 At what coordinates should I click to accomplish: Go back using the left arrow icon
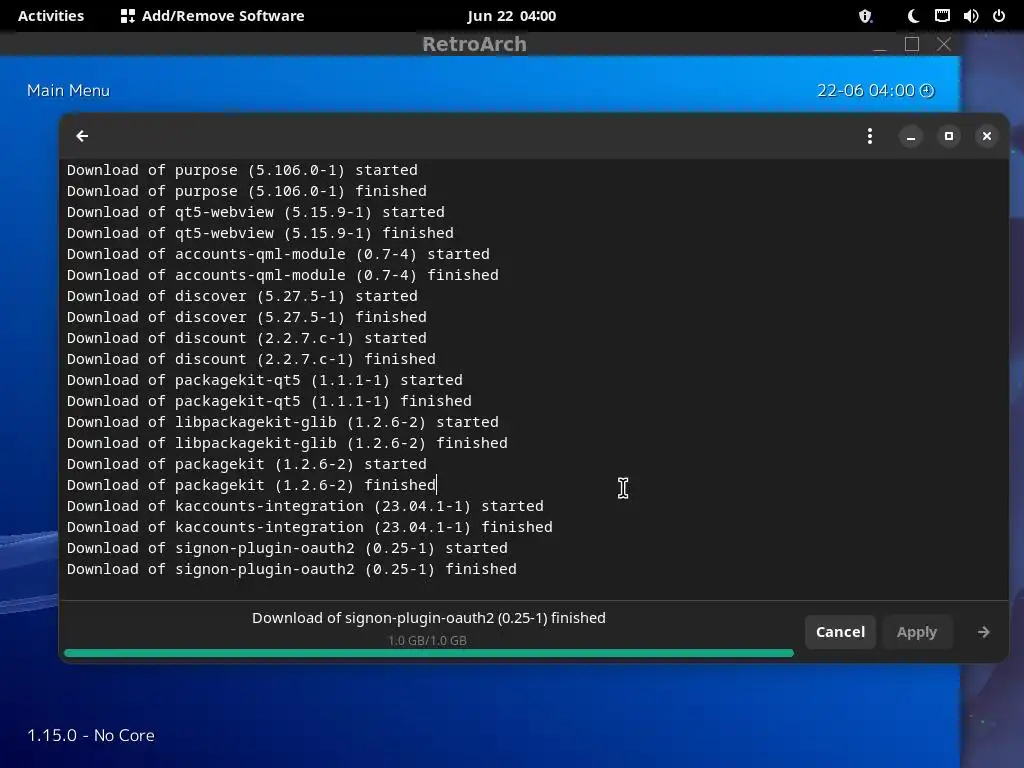tap(82, 136)
